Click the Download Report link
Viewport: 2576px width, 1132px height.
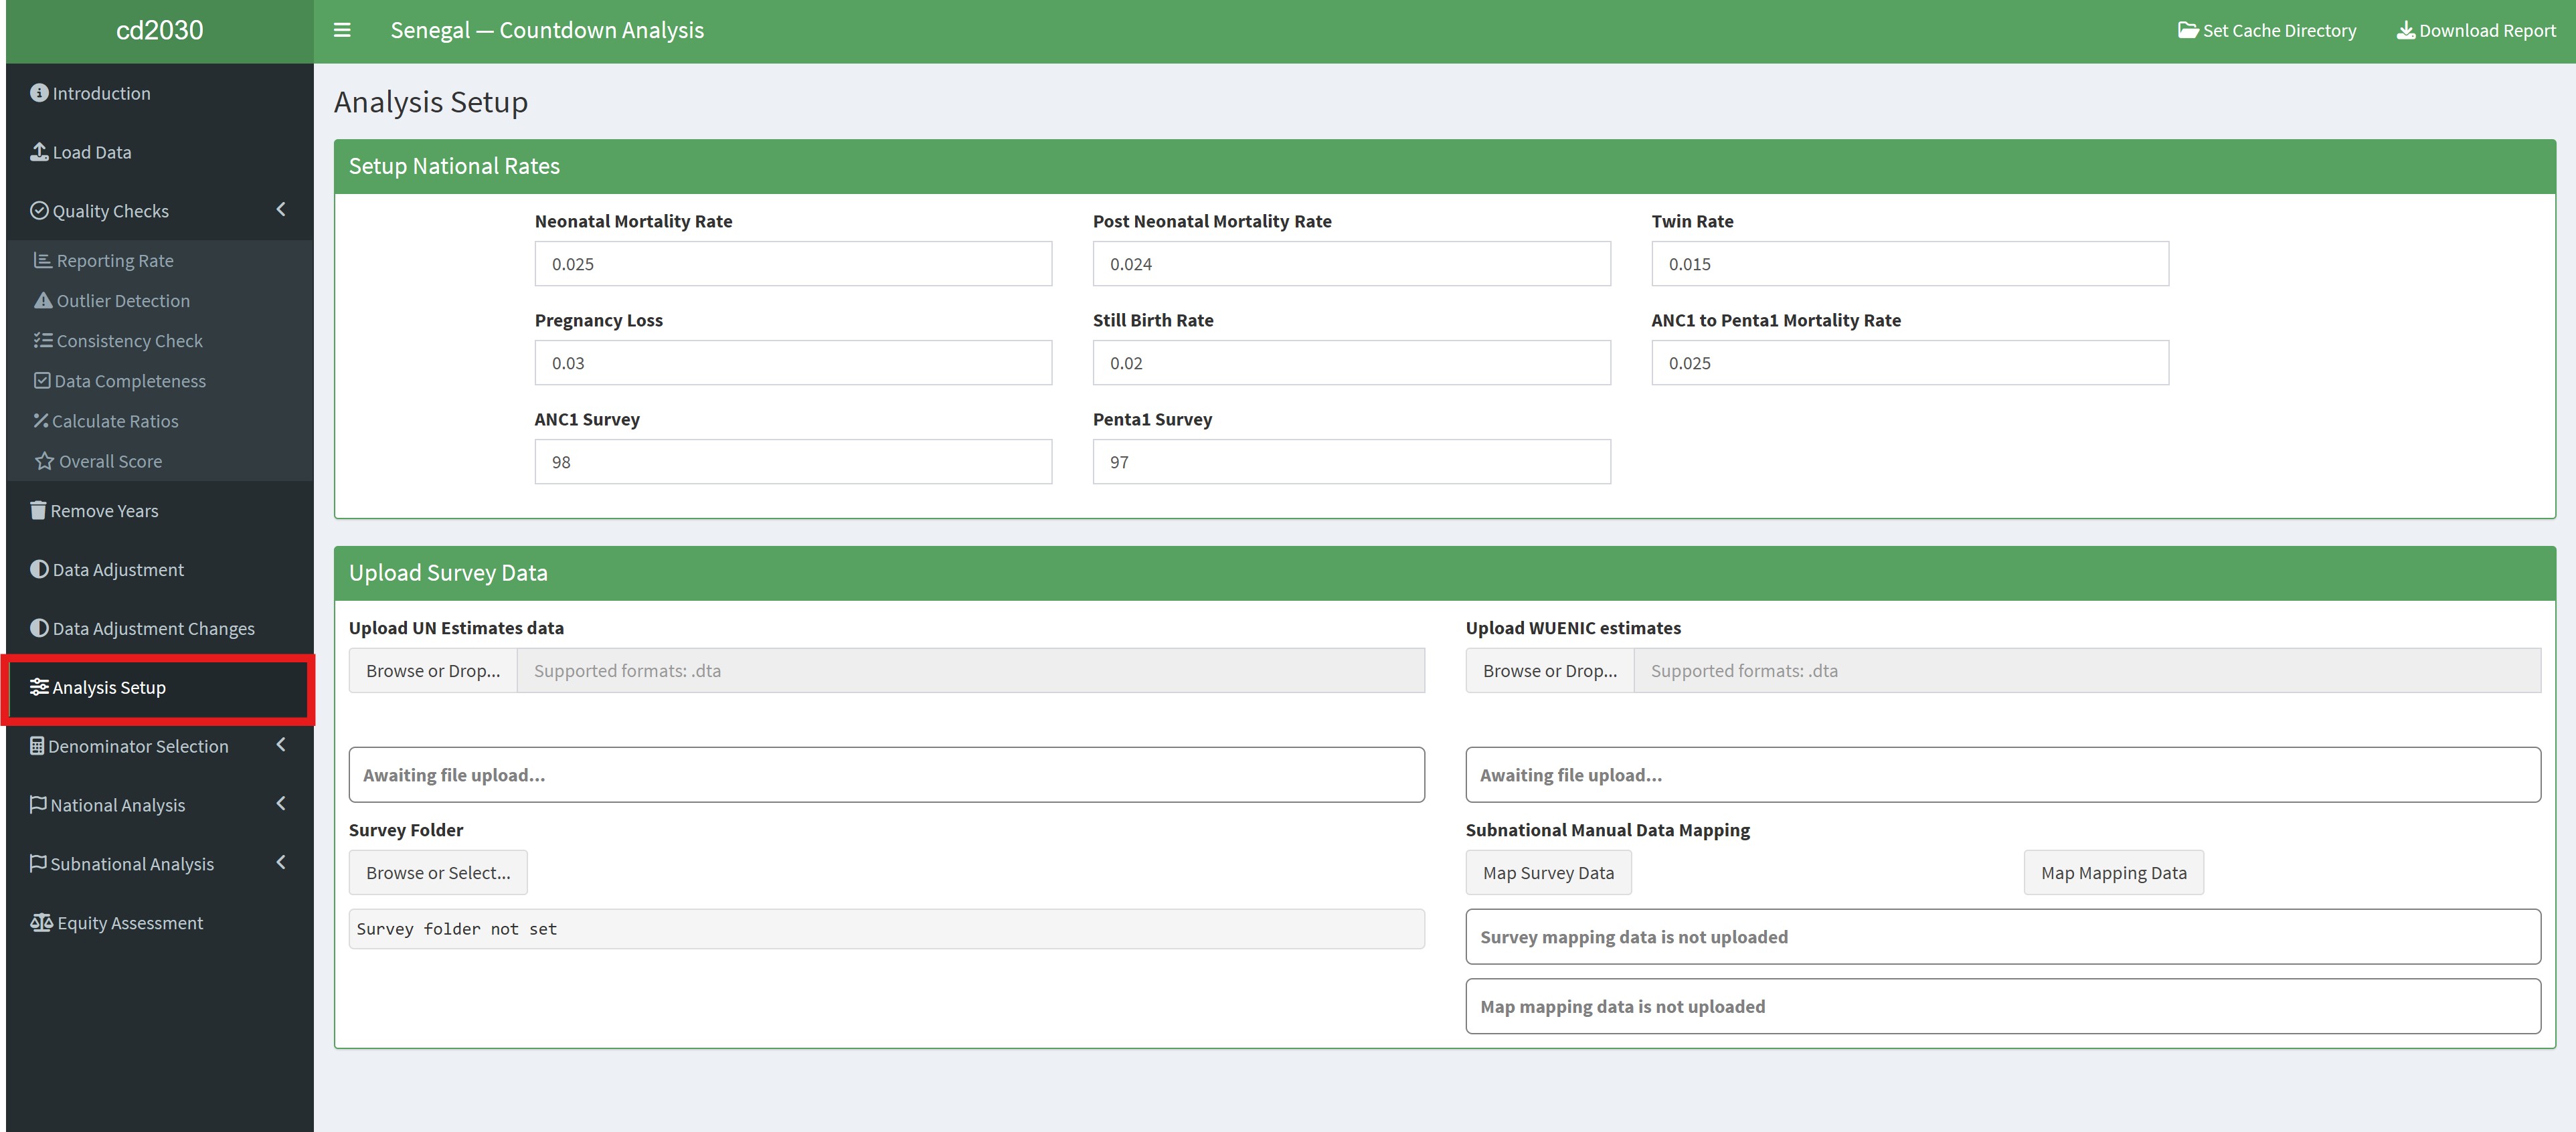2475,30
